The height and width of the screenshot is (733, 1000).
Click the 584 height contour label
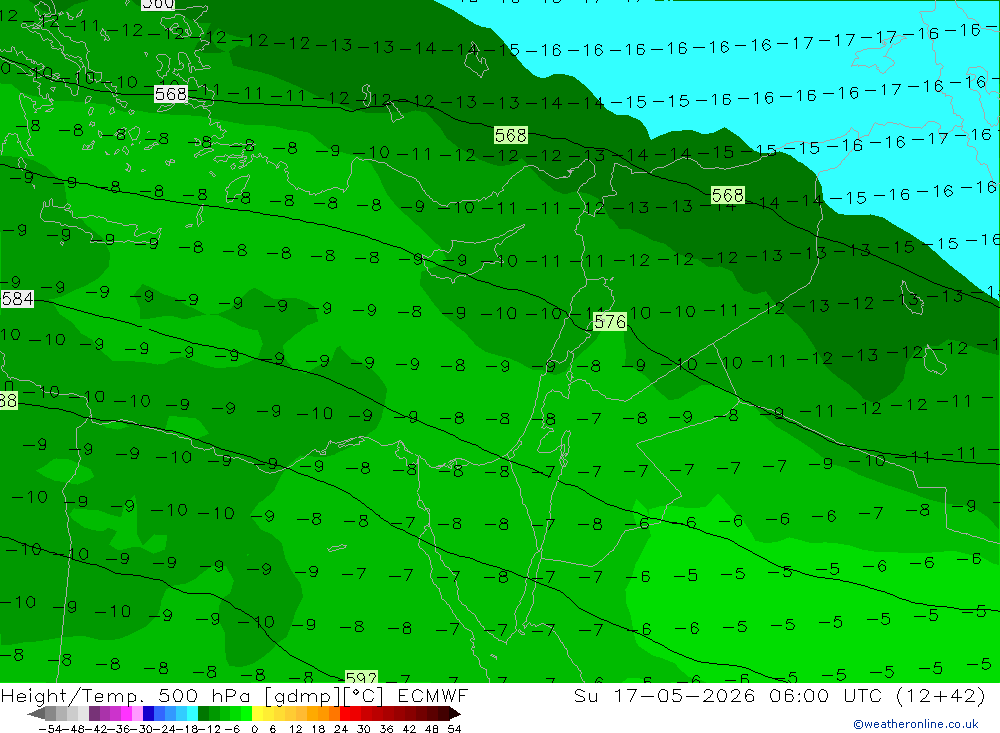[x=17, y=299]
